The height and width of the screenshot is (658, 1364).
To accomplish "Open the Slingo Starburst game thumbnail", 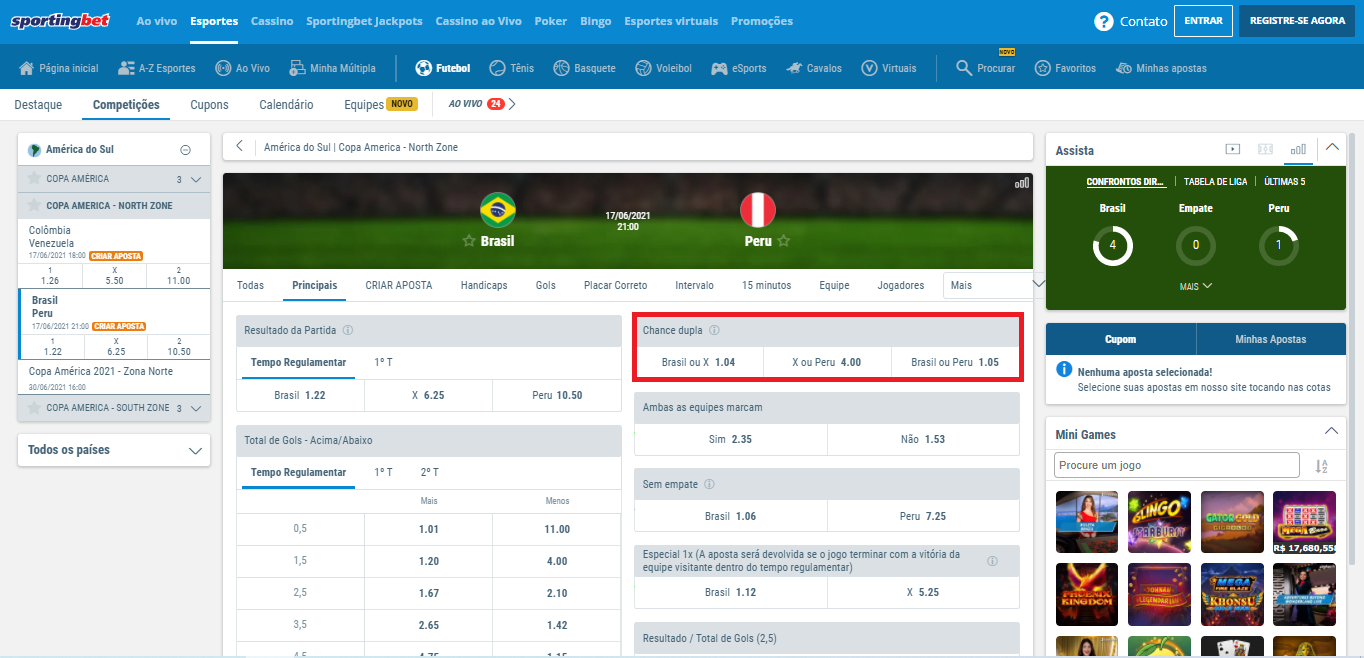I will [x=1159, y=522].
